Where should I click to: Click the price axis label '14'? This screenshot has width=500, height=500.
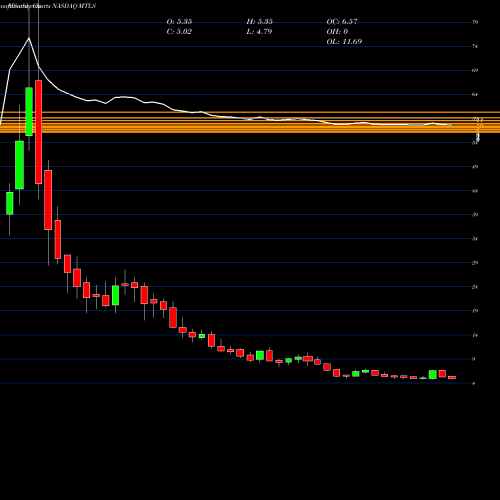tap(475, 335)
